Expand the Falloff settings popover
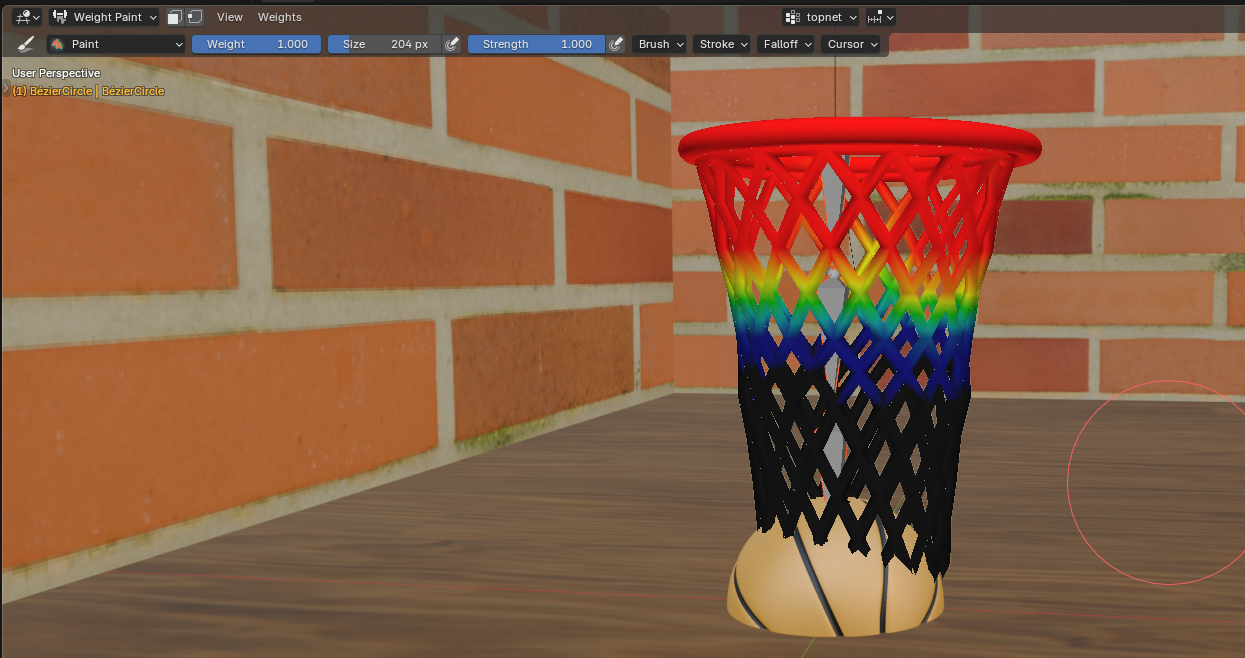The width and height of the screenshot is (1245, 658). (787, 44)
